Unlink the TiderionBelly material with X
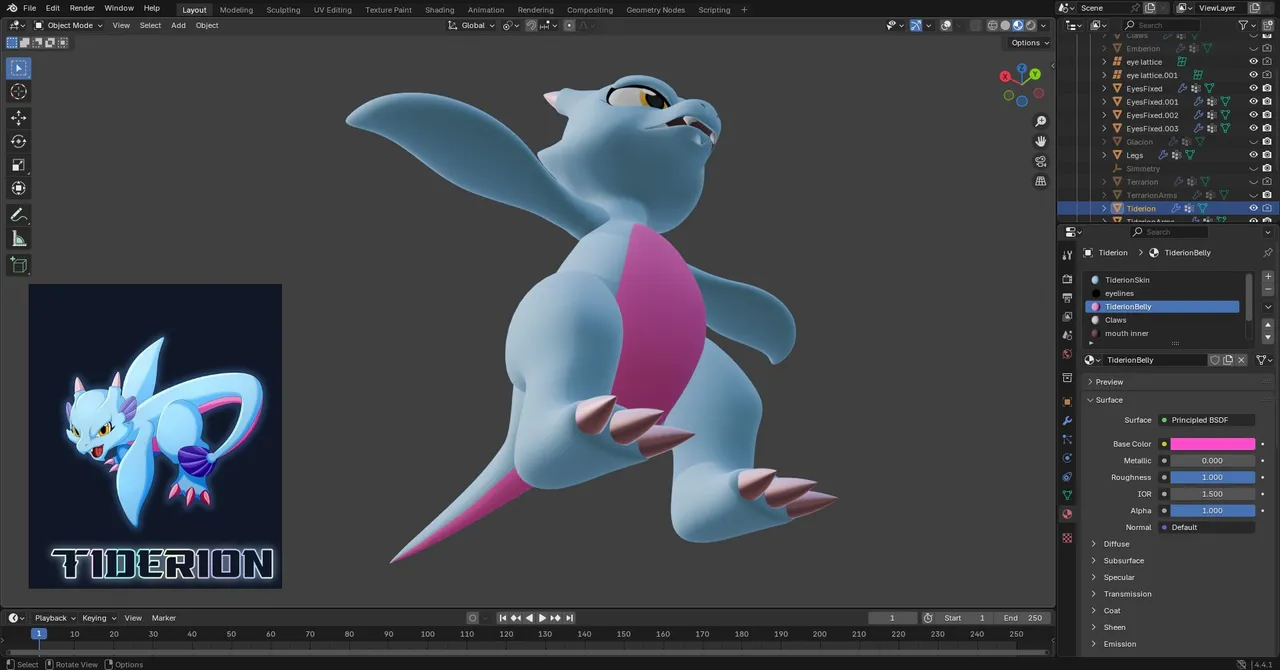Viewport: 1280px width, 670px height. pyautogui.click(x=1241, y=360)
